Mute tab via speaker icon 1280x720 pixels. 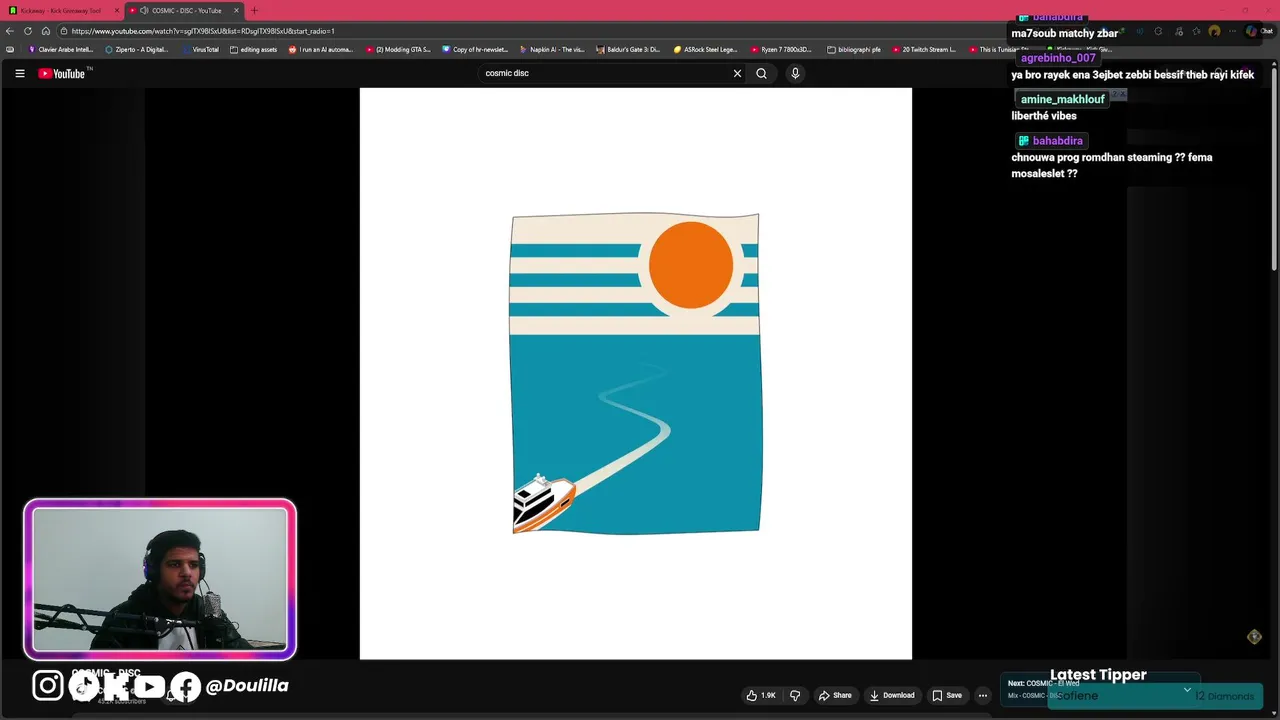click(144, 10)
